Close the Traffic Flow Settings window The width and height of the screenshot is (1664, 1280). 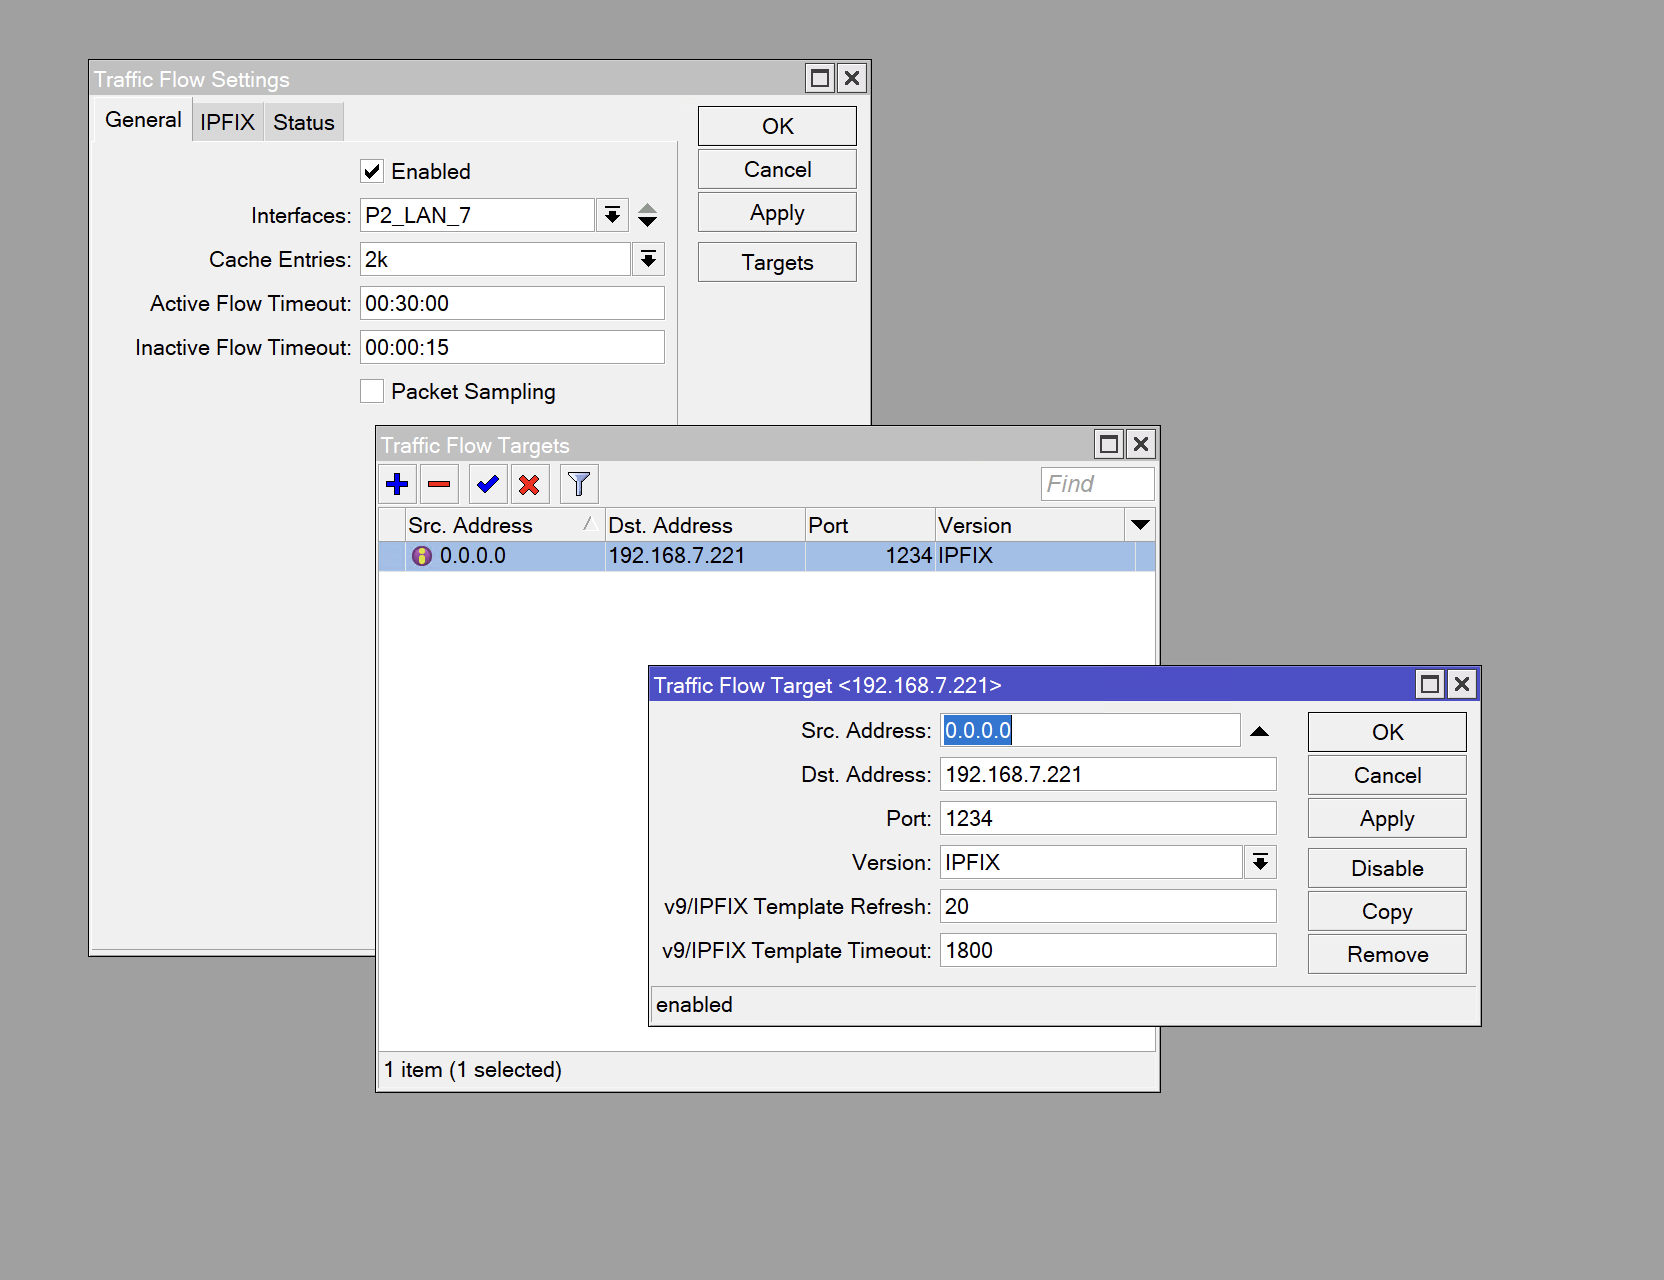pos(852,78)
